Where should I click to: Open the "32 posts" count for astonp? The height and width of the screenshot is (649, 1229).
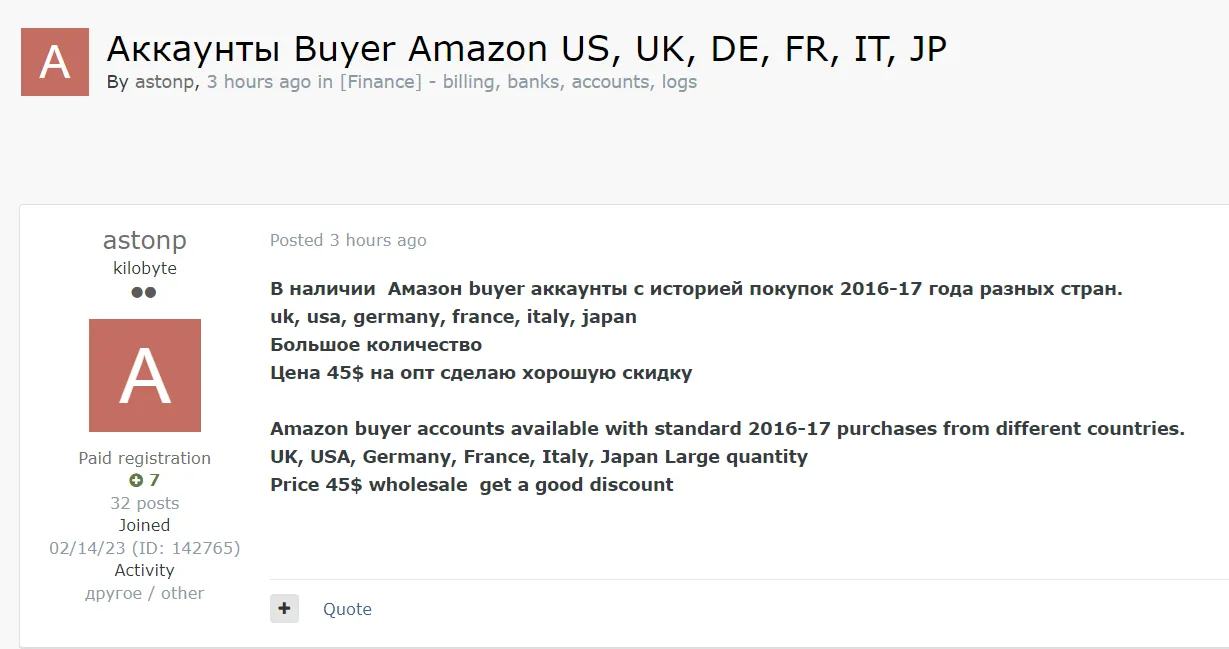click(145, 503)
